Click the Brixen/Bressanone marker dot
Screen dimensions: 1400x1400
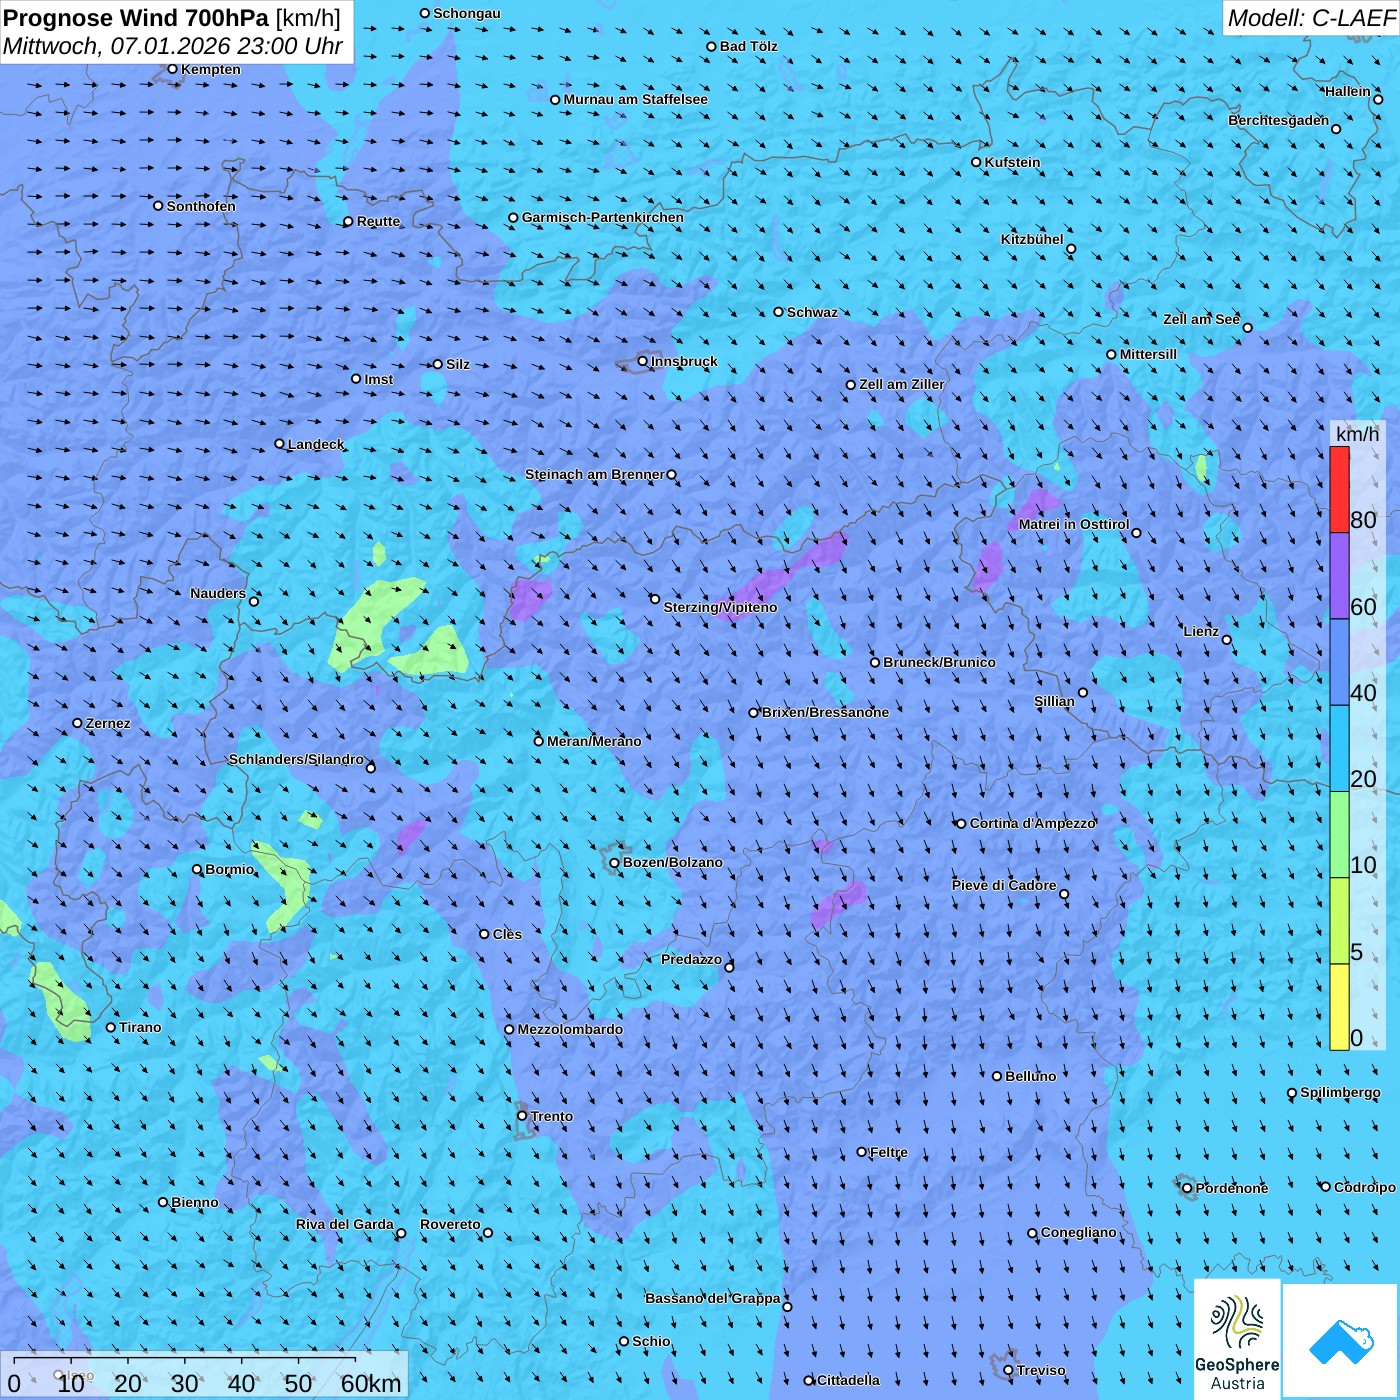pyautogui.click(x=754, y=712)
